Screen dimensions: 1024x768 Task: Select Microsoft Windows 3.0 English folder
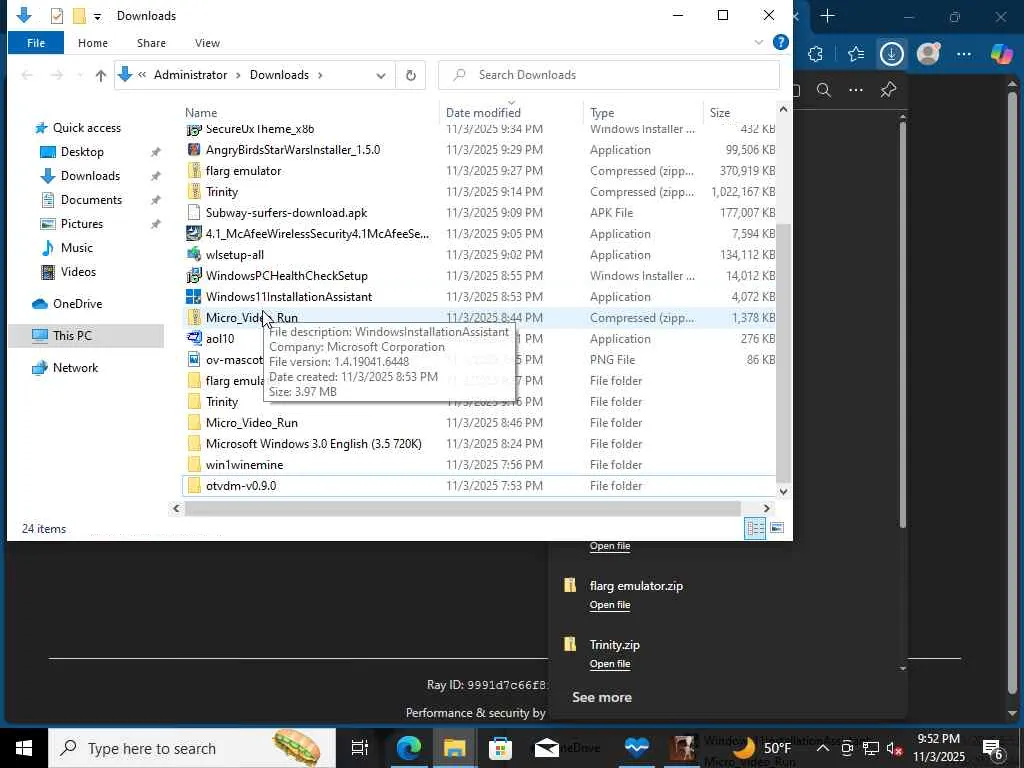313,443
